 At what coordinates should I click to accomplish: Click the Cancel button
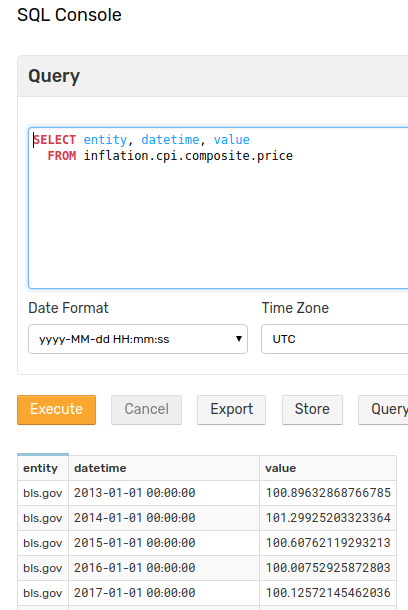147,410
